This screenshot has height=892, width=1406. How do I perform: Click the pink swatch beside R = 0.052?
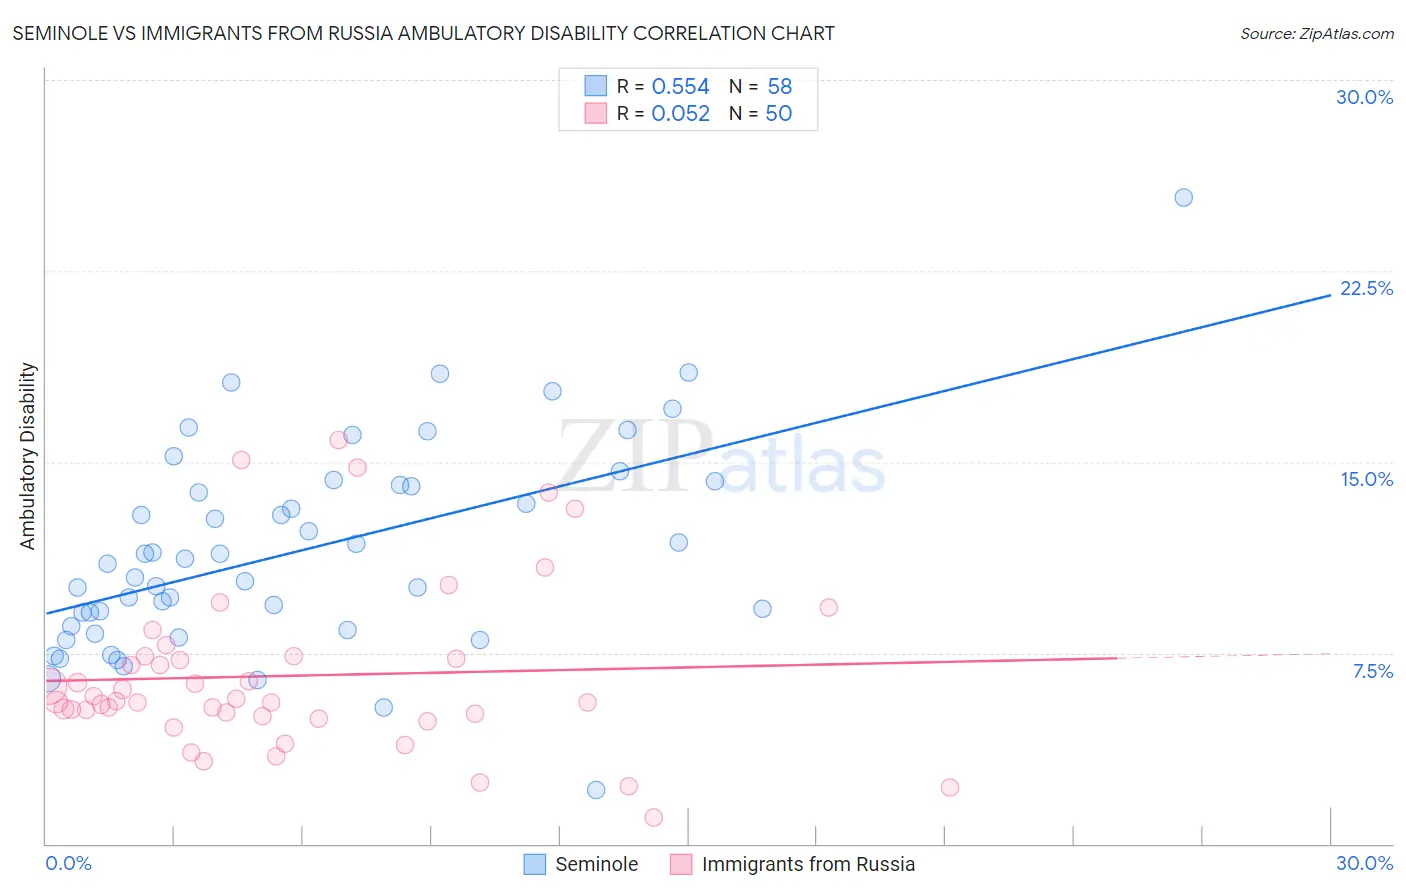(x=596, y=113)
